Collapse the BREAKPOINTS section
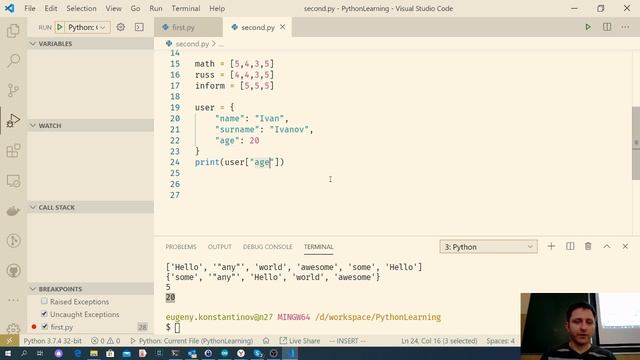 (91, 289)
